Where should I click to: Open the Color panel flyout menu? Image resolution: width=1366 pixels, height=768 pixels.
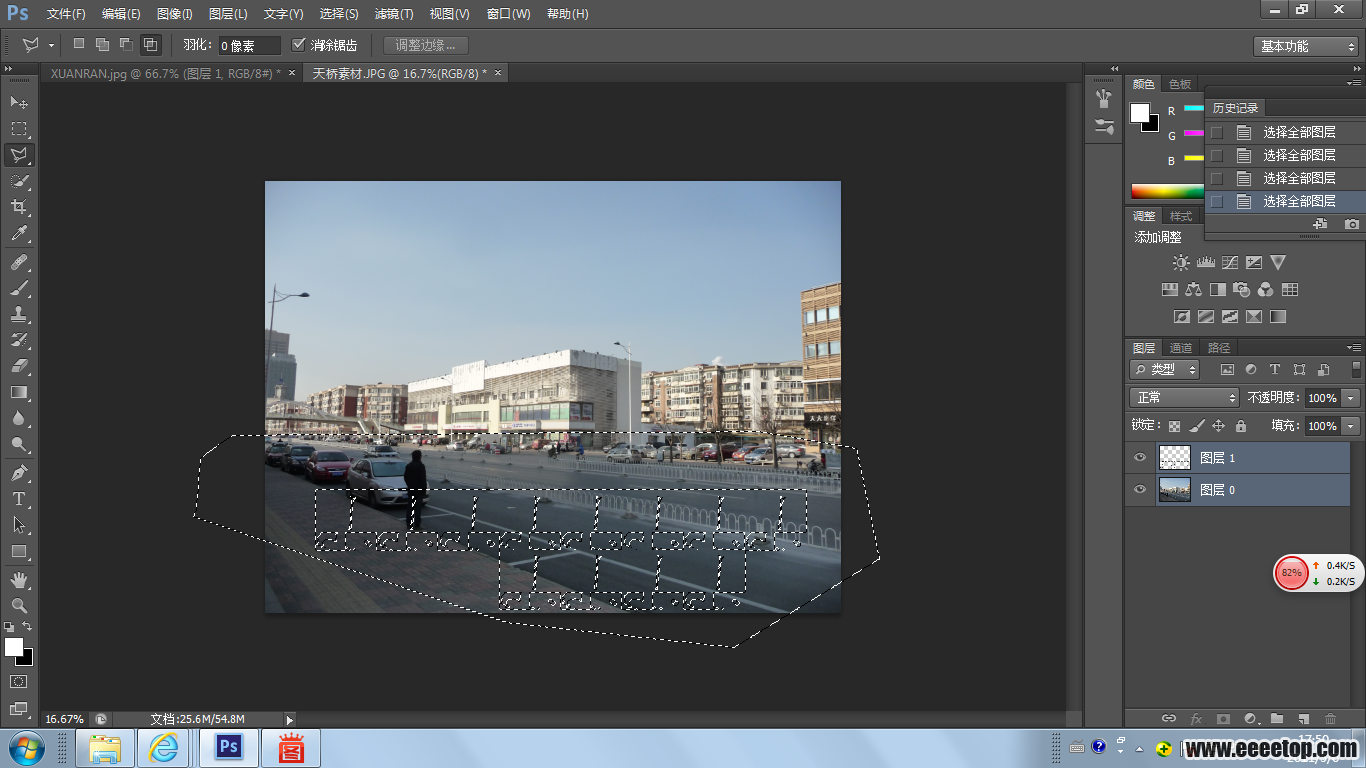(x=1353, y=84)
